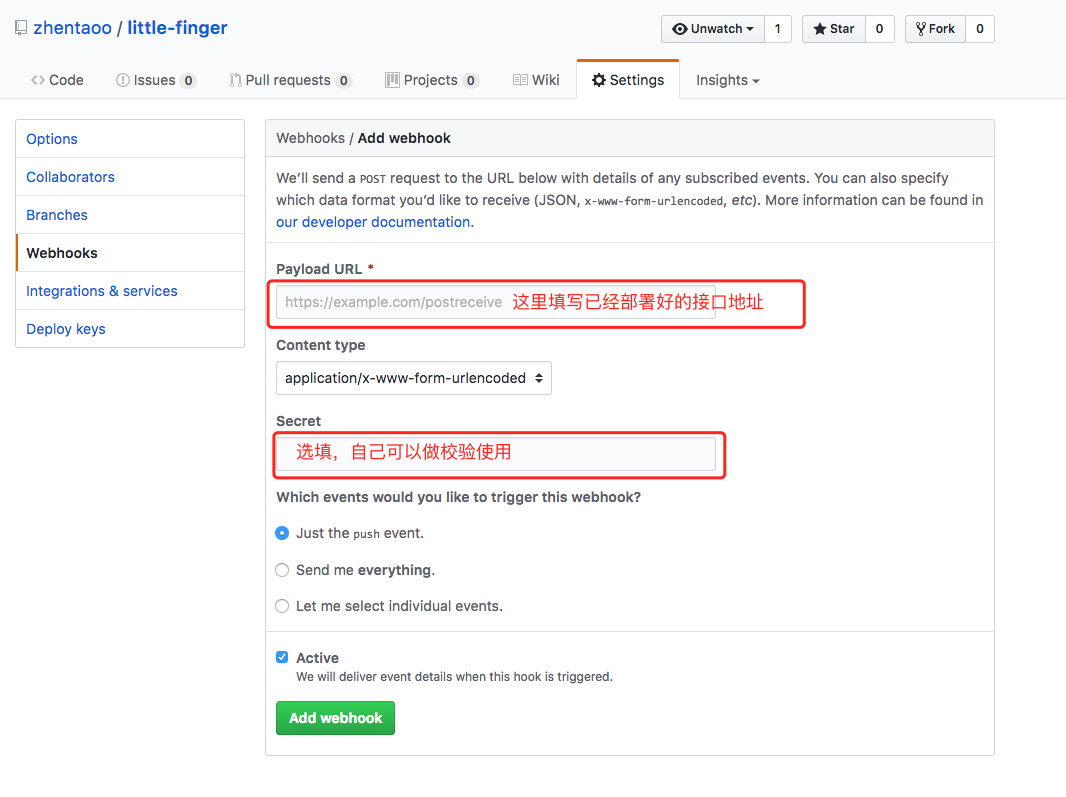Click 'We will deliver event details' note

[x=454, y=677]
